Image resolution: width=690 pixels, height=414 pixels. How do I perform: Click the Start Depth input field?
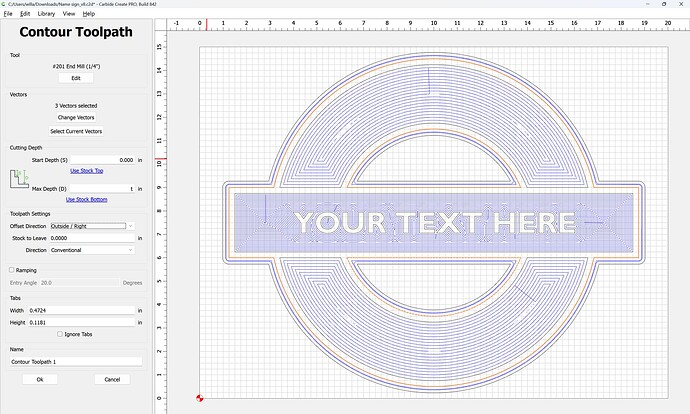click(x=102, y=160)
